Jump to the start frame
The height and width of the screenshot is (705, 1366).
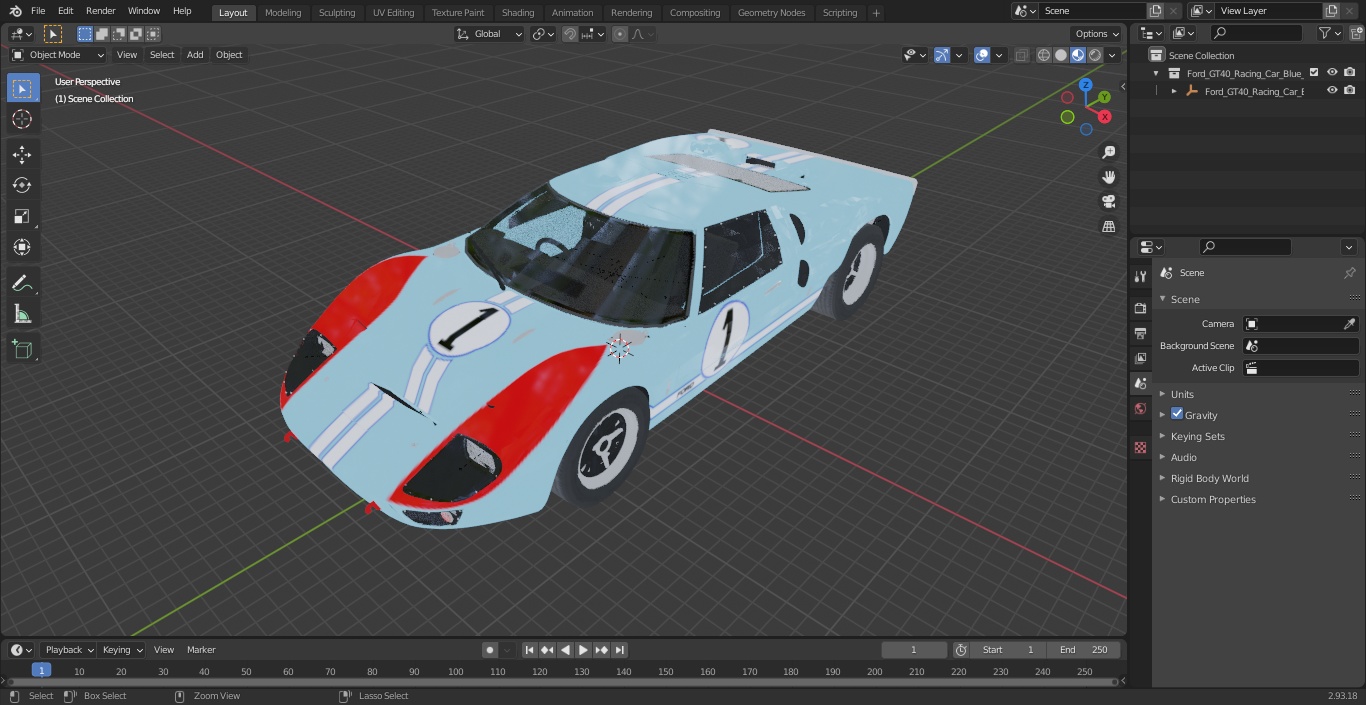(x=529, y=650)
